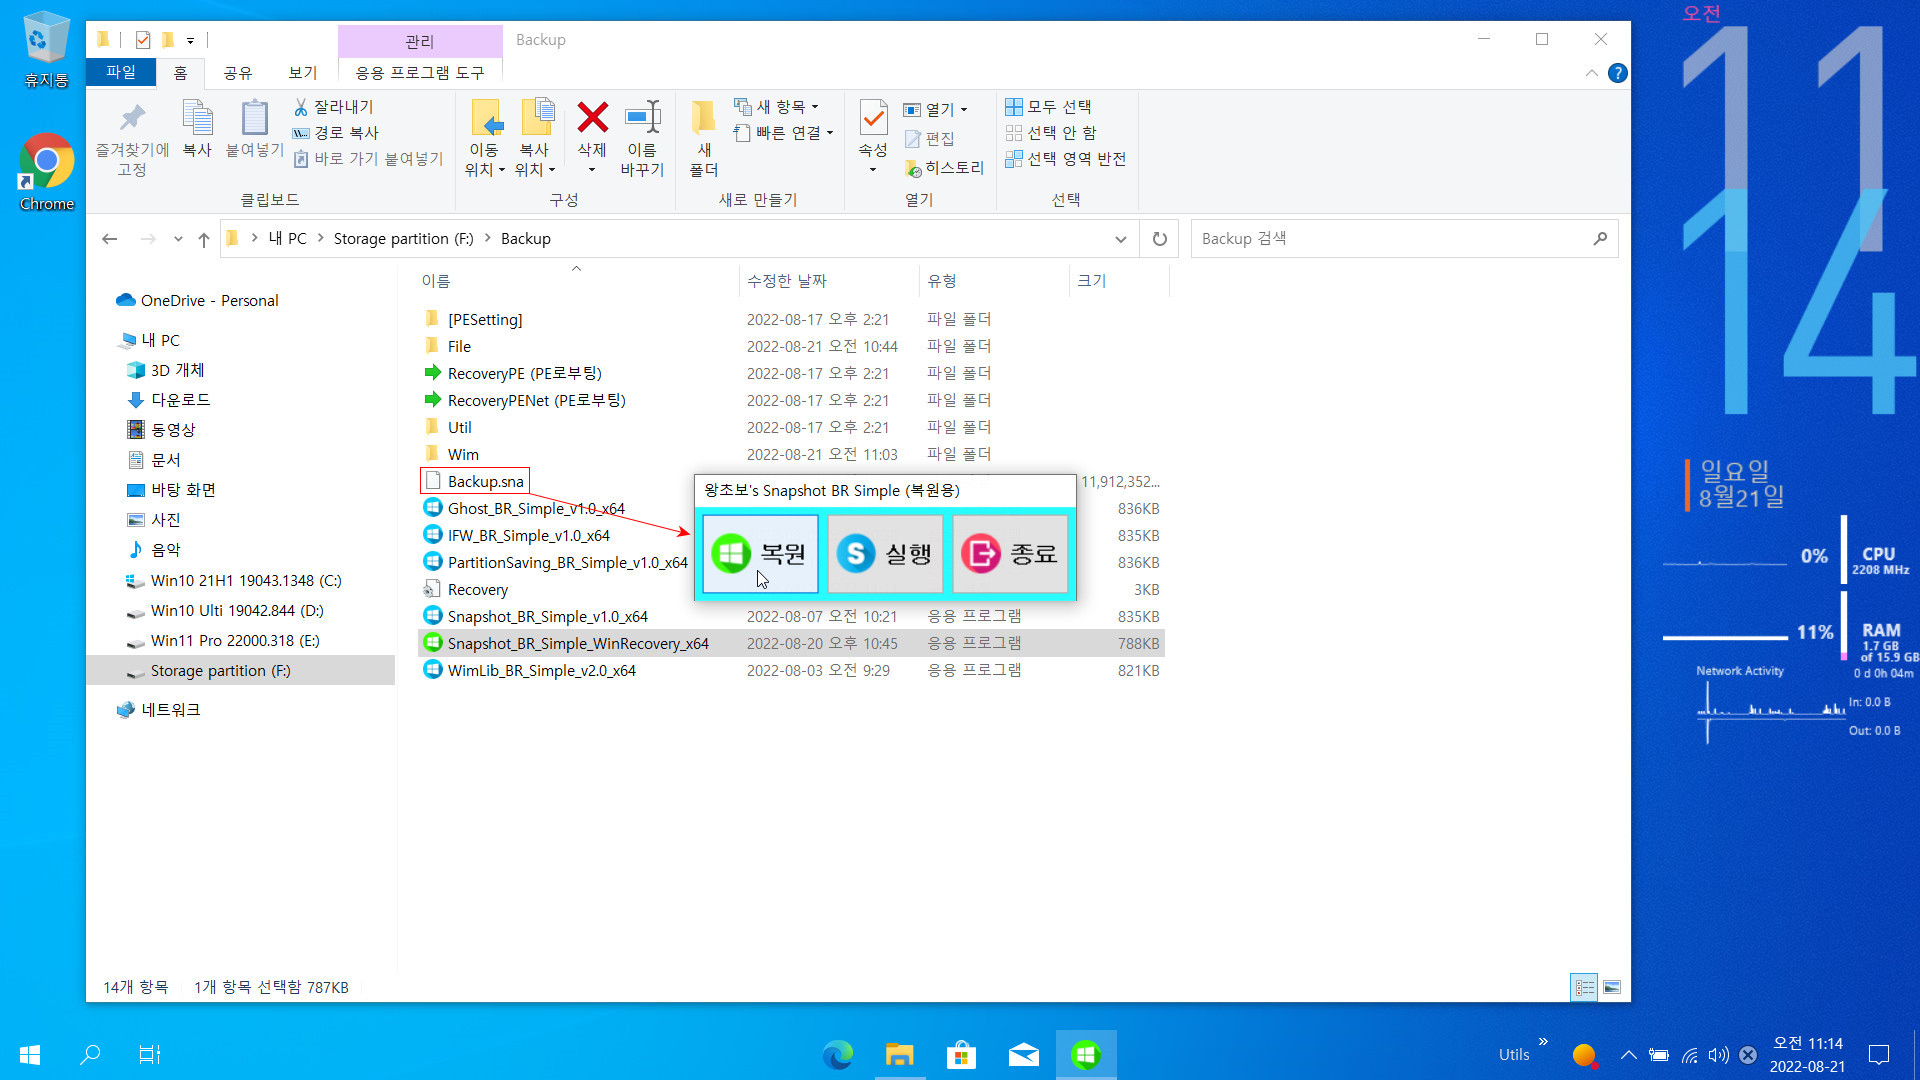Image resolution: width=1920 pixels, height=1080 pixels.
Task: Pin to quick access (즐겨찾기에 고정)
Action: click(132, 139)
